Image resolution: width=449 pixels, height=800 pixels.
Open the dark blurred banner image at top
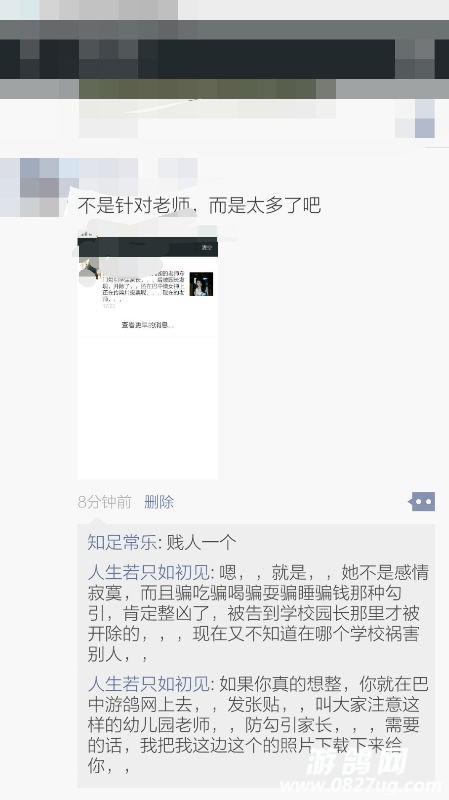[x=224, y=59]
